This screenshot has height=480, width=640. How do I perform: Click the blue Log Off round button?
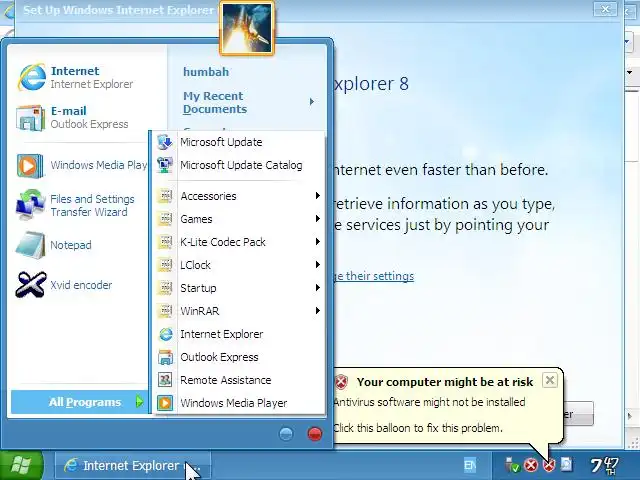click(286, 433)
